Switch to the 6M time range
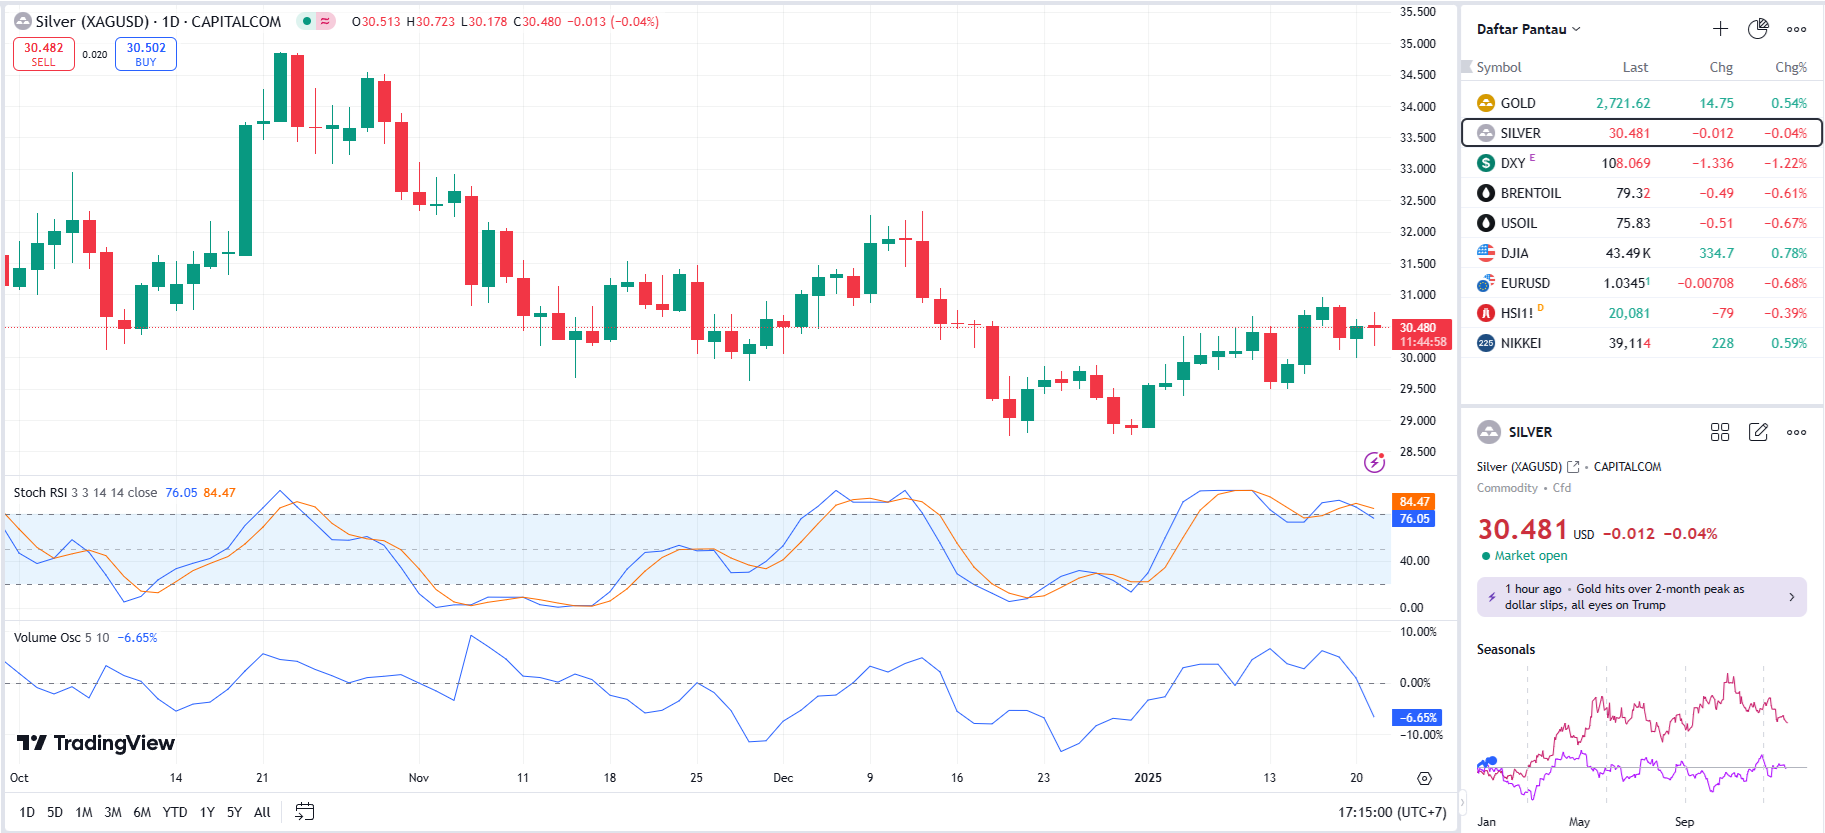The height and width of the screenshot is (833, 1825). tap(142, 812)
